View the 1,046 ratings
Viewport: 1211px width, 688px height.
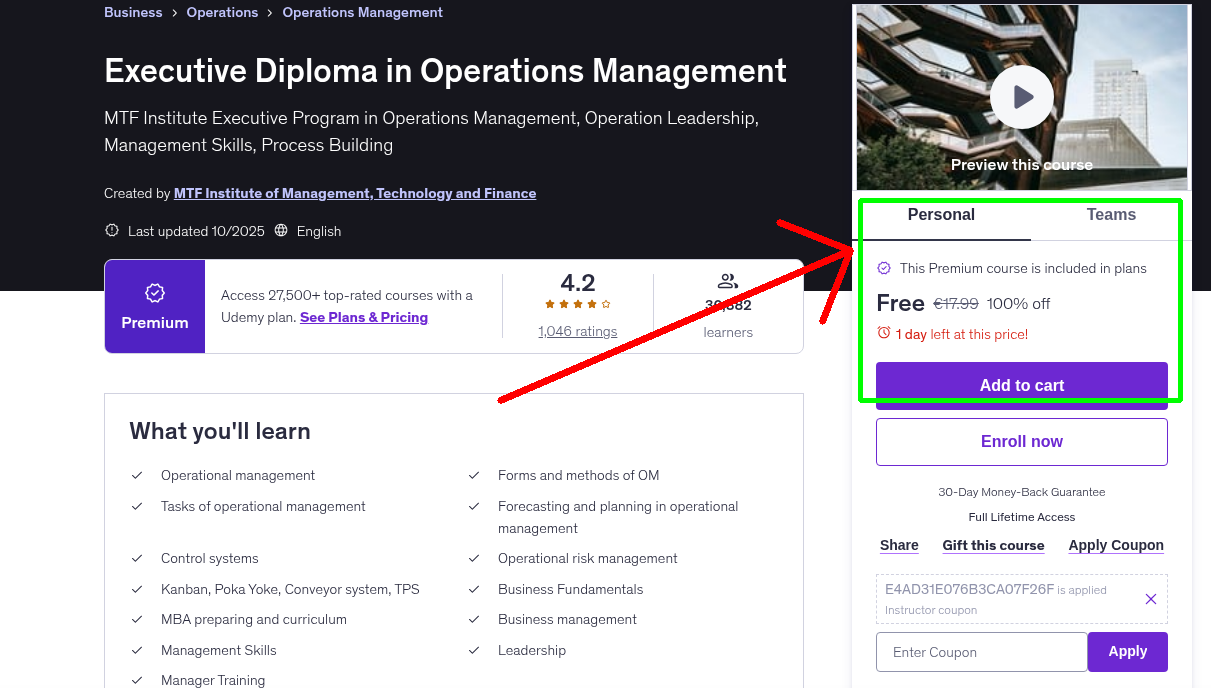(577, 330)
